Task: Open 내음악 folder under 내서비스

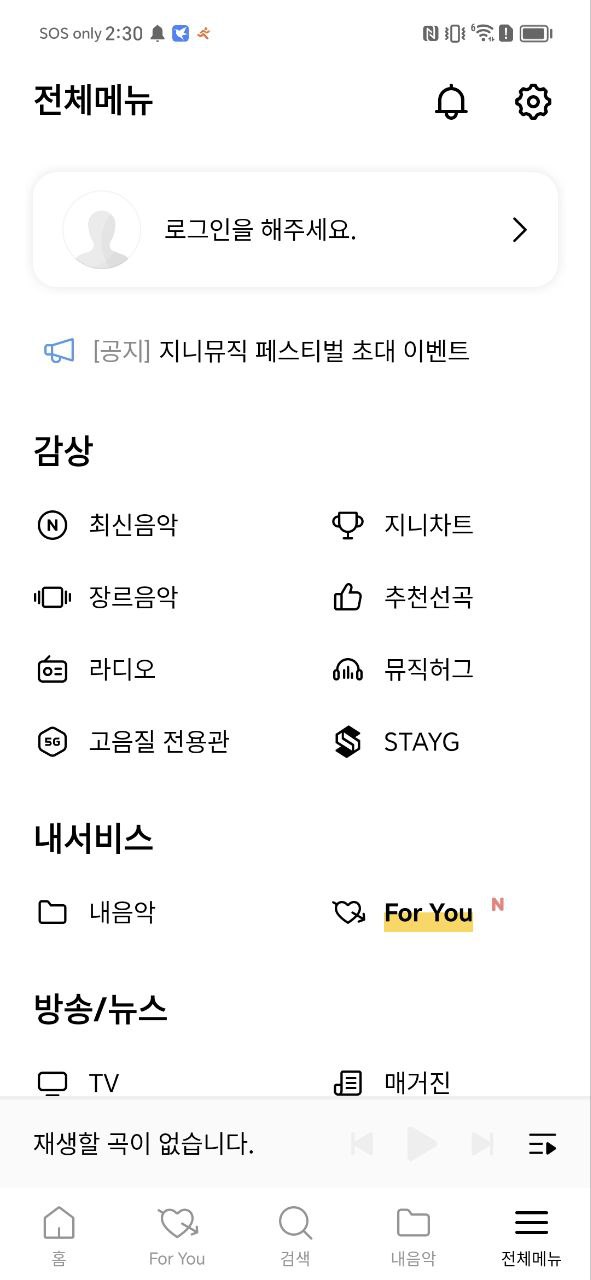Action: pyautogui.click(x=95, y=912)
